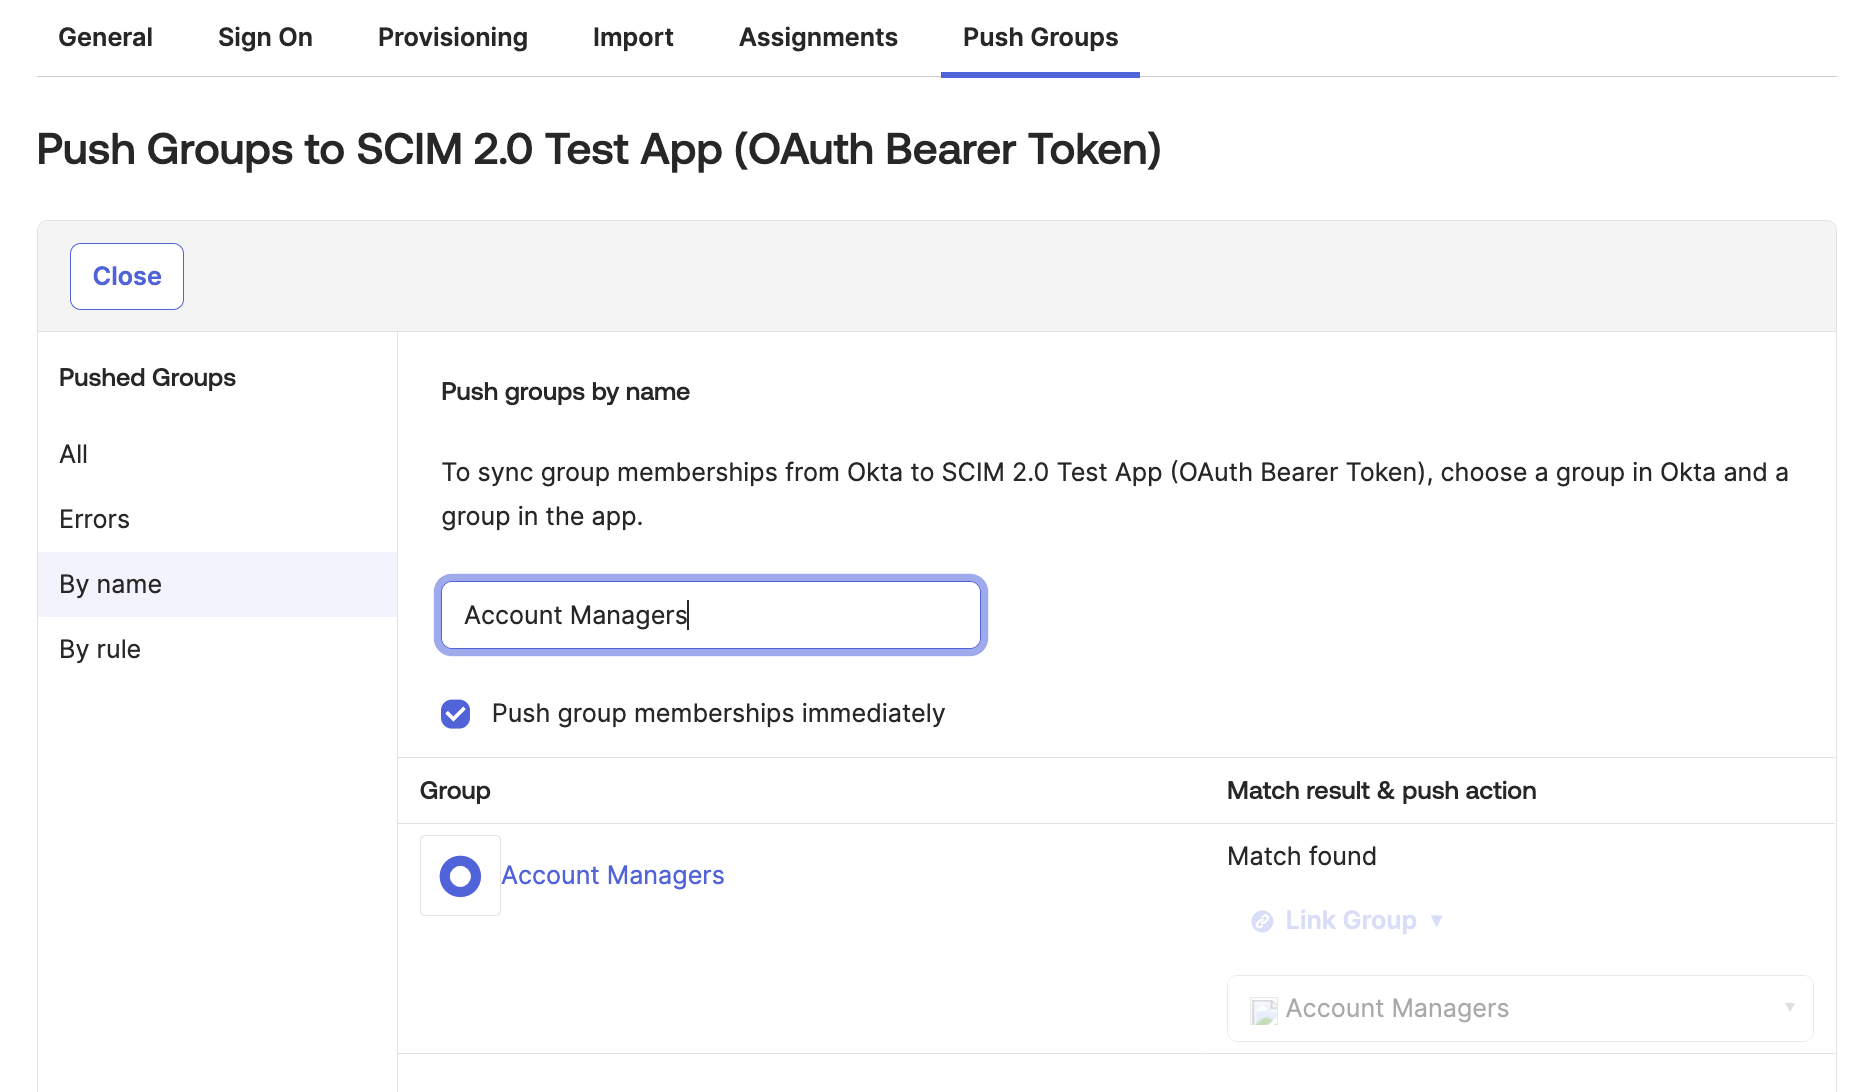
Task: Click the Group column header
Action: [455, 791]
